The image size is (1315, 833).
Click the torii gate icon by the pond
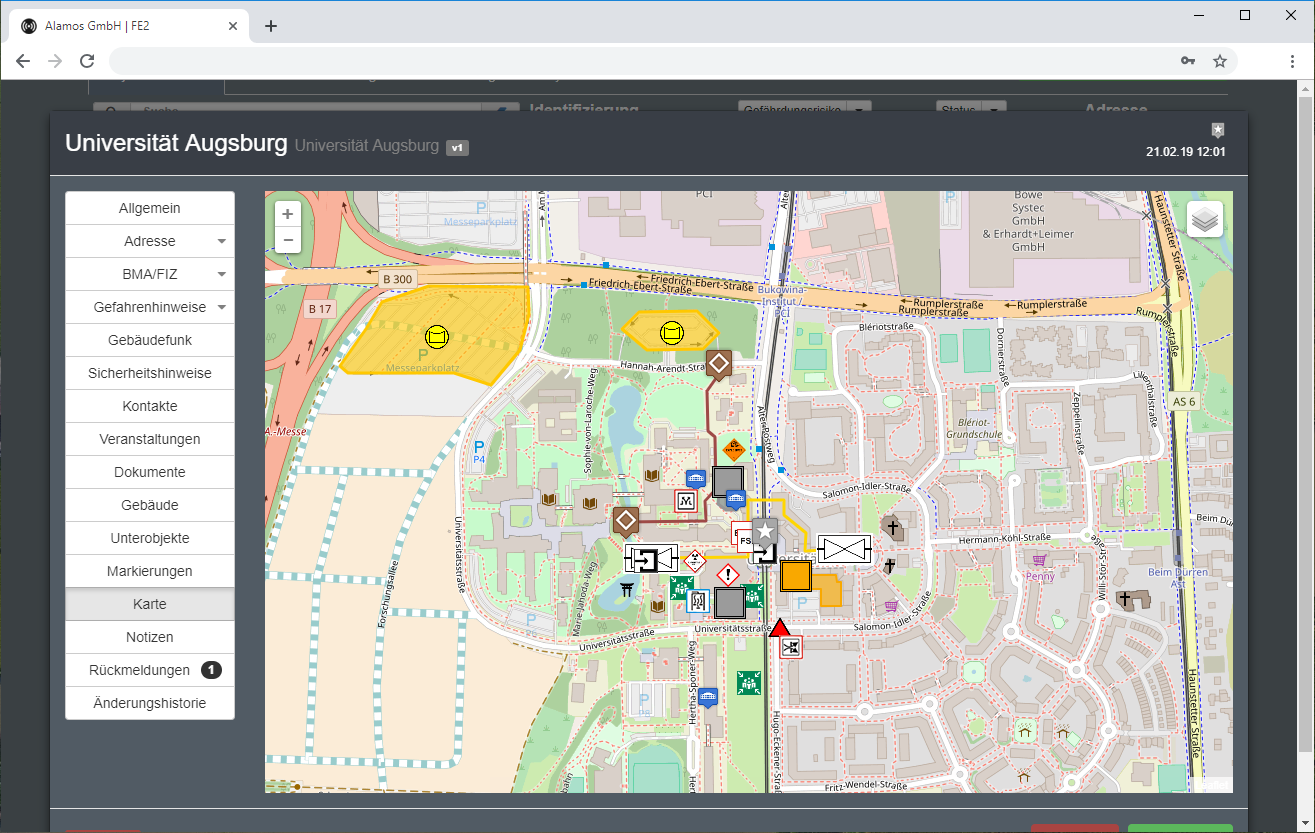click(x=628, y=588)
